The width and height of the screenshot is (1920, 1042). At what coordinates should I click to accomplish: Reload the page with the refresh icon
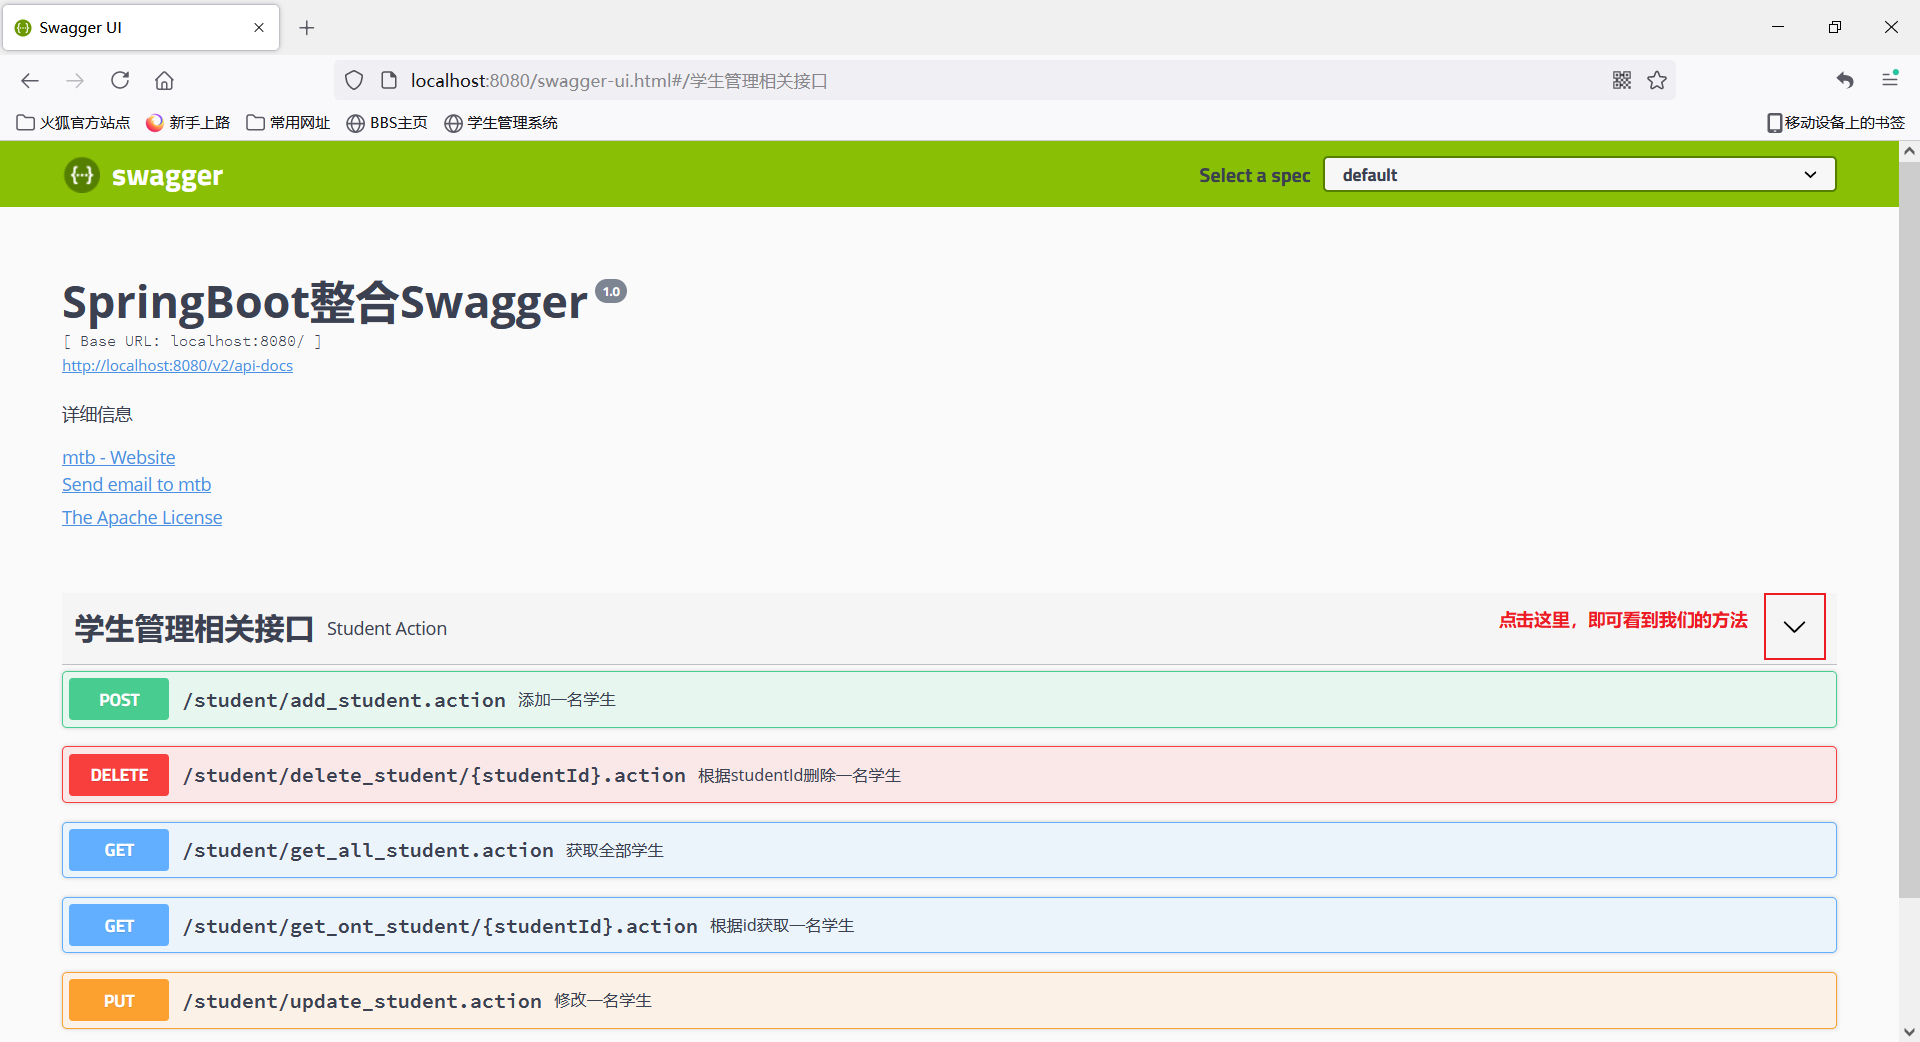point(120,81)
